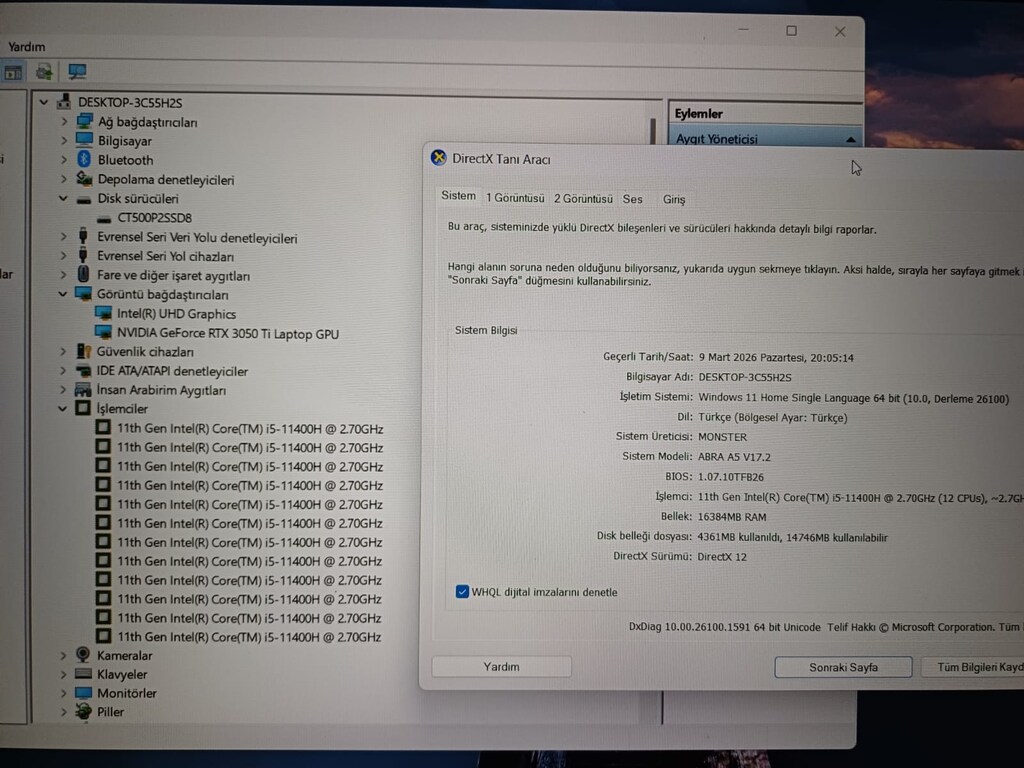
Task: Collapse the İşlemciler node
Action: click(x=63, y=409)
